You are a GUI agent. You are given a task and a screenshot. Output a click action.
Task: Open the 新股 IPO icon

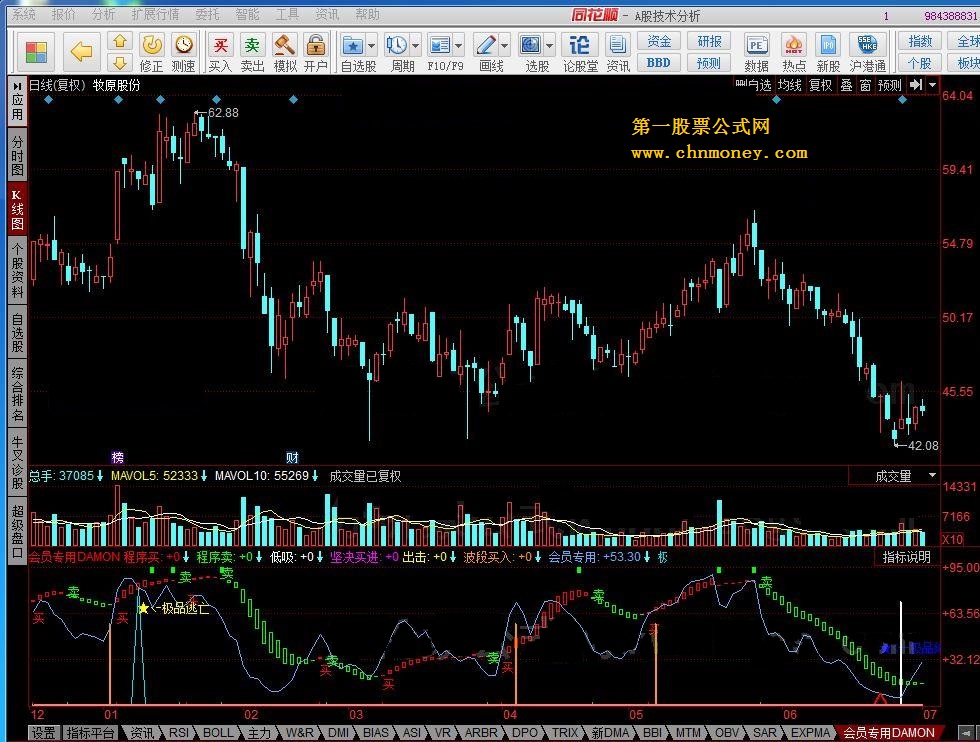828,53
